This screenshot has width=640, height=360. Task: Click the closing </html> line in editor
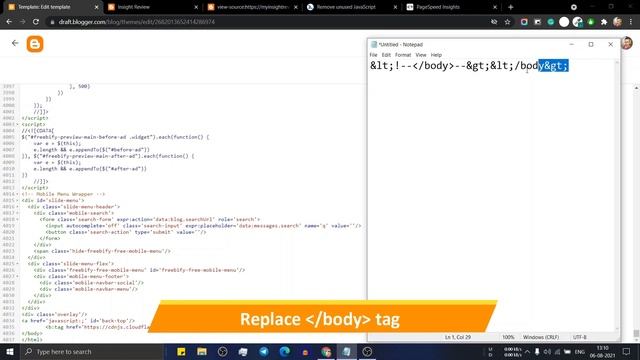coord(32,340)
